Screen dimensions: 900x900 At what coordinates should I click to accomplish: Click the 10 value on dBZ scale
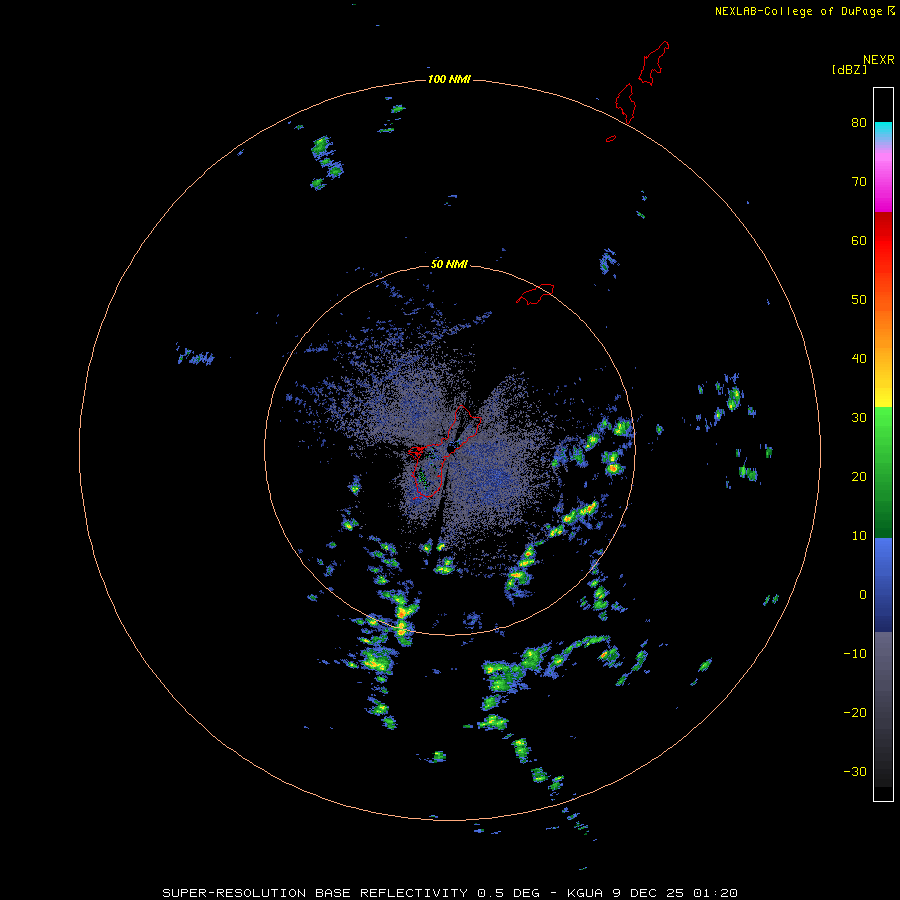[x=859, y=536]
